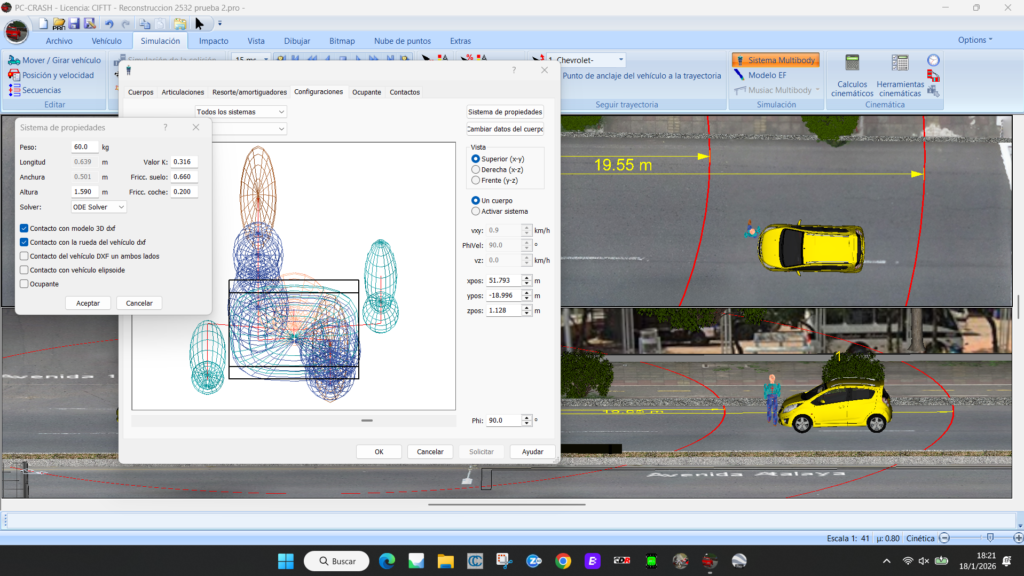This screenshot has height=576, width=1024.
Task: Activate Sistema Multibody simulation
Action: (776, 60)
